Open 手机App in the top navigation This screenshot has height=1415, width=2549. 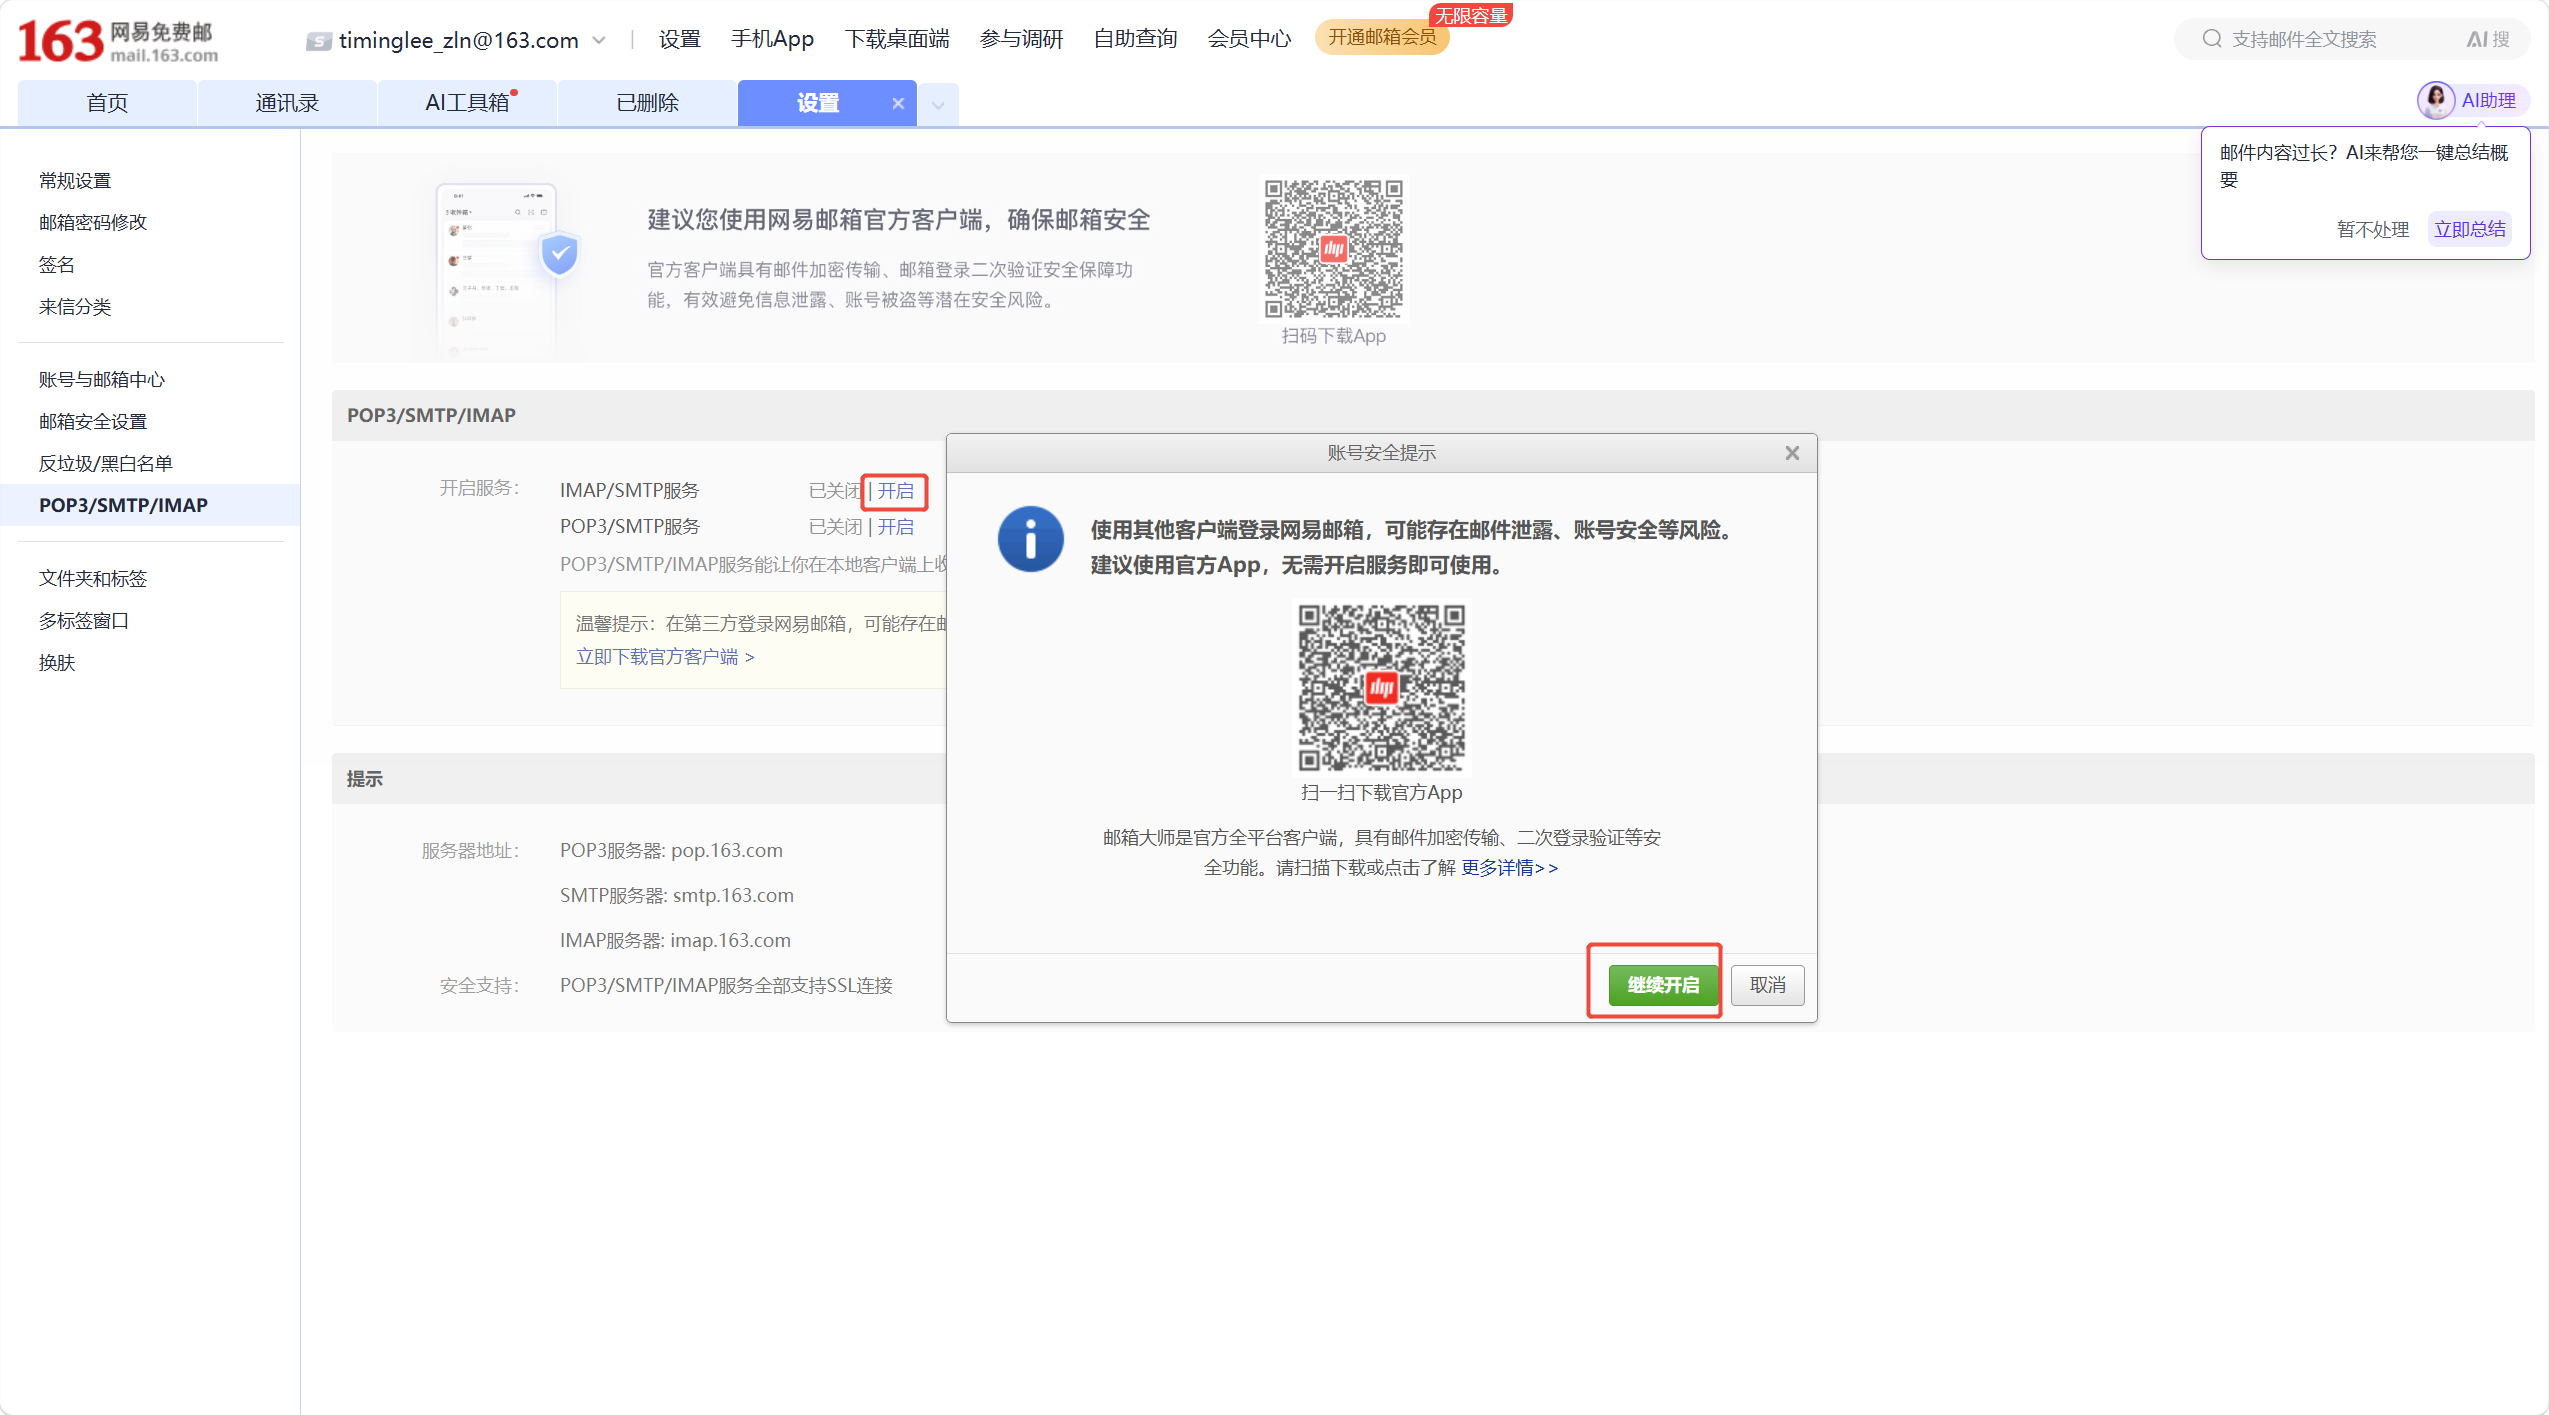click(772, 39)
